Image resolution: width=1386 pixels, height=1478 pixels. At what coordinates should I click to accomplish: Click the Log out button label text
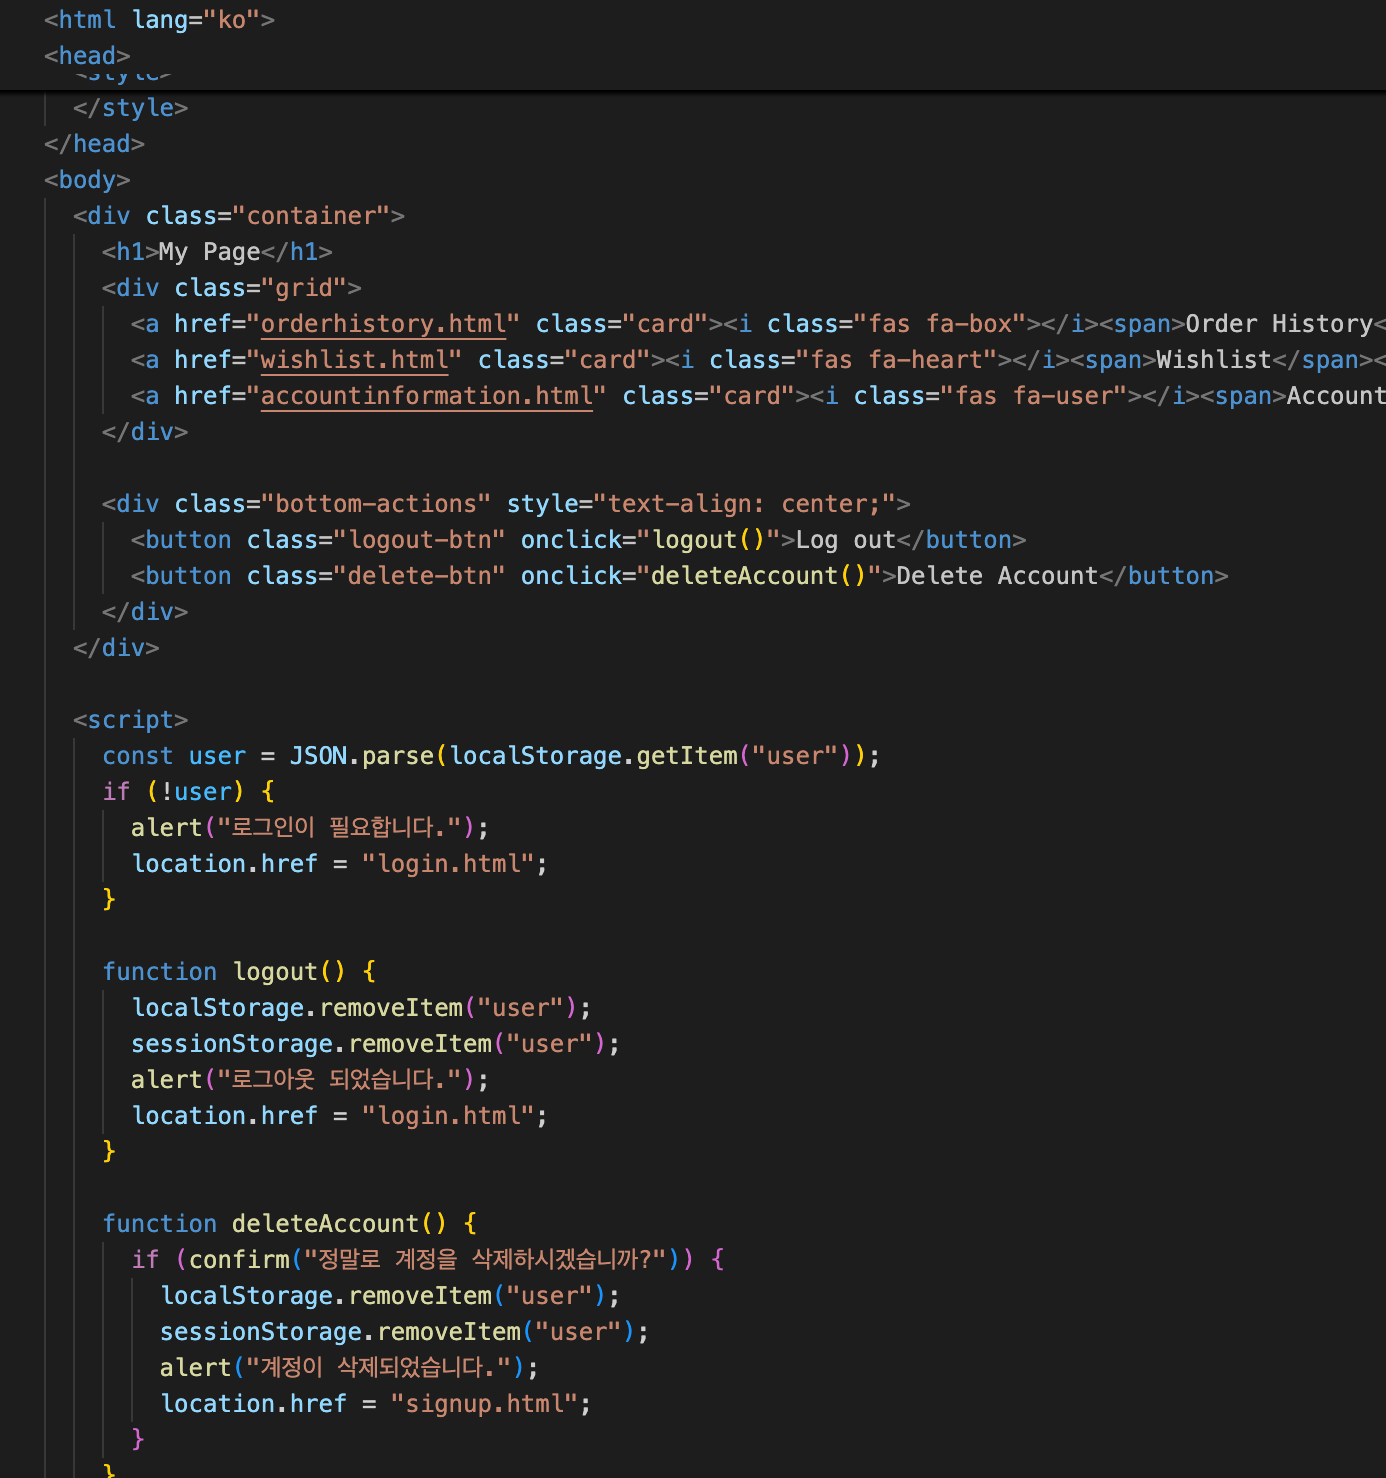tap(845, 540)
